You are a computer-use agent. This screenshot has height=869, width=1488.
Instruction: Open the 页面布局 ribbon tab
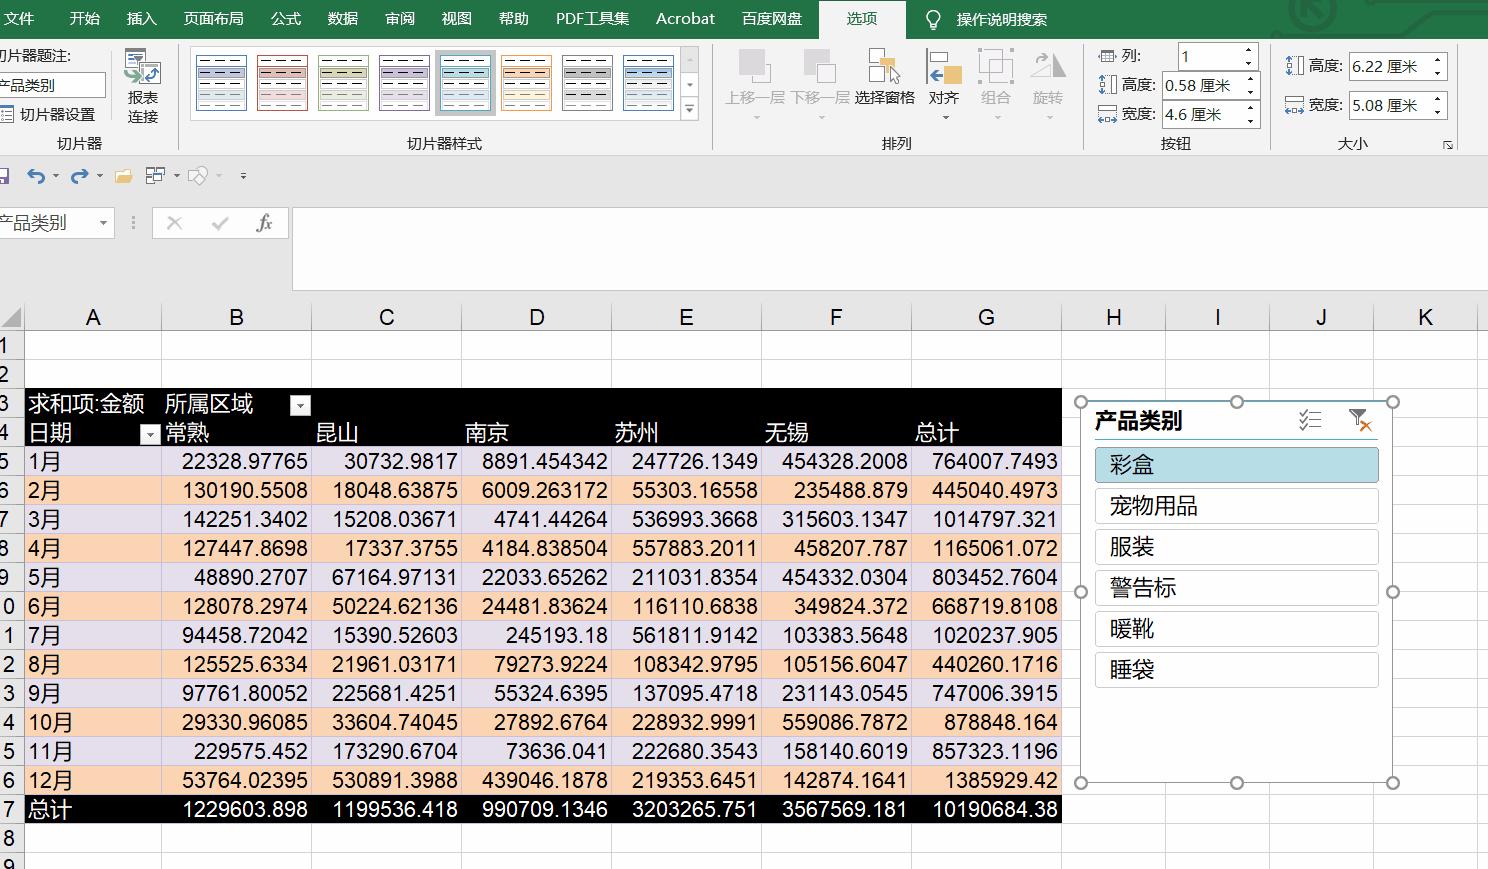213,18
